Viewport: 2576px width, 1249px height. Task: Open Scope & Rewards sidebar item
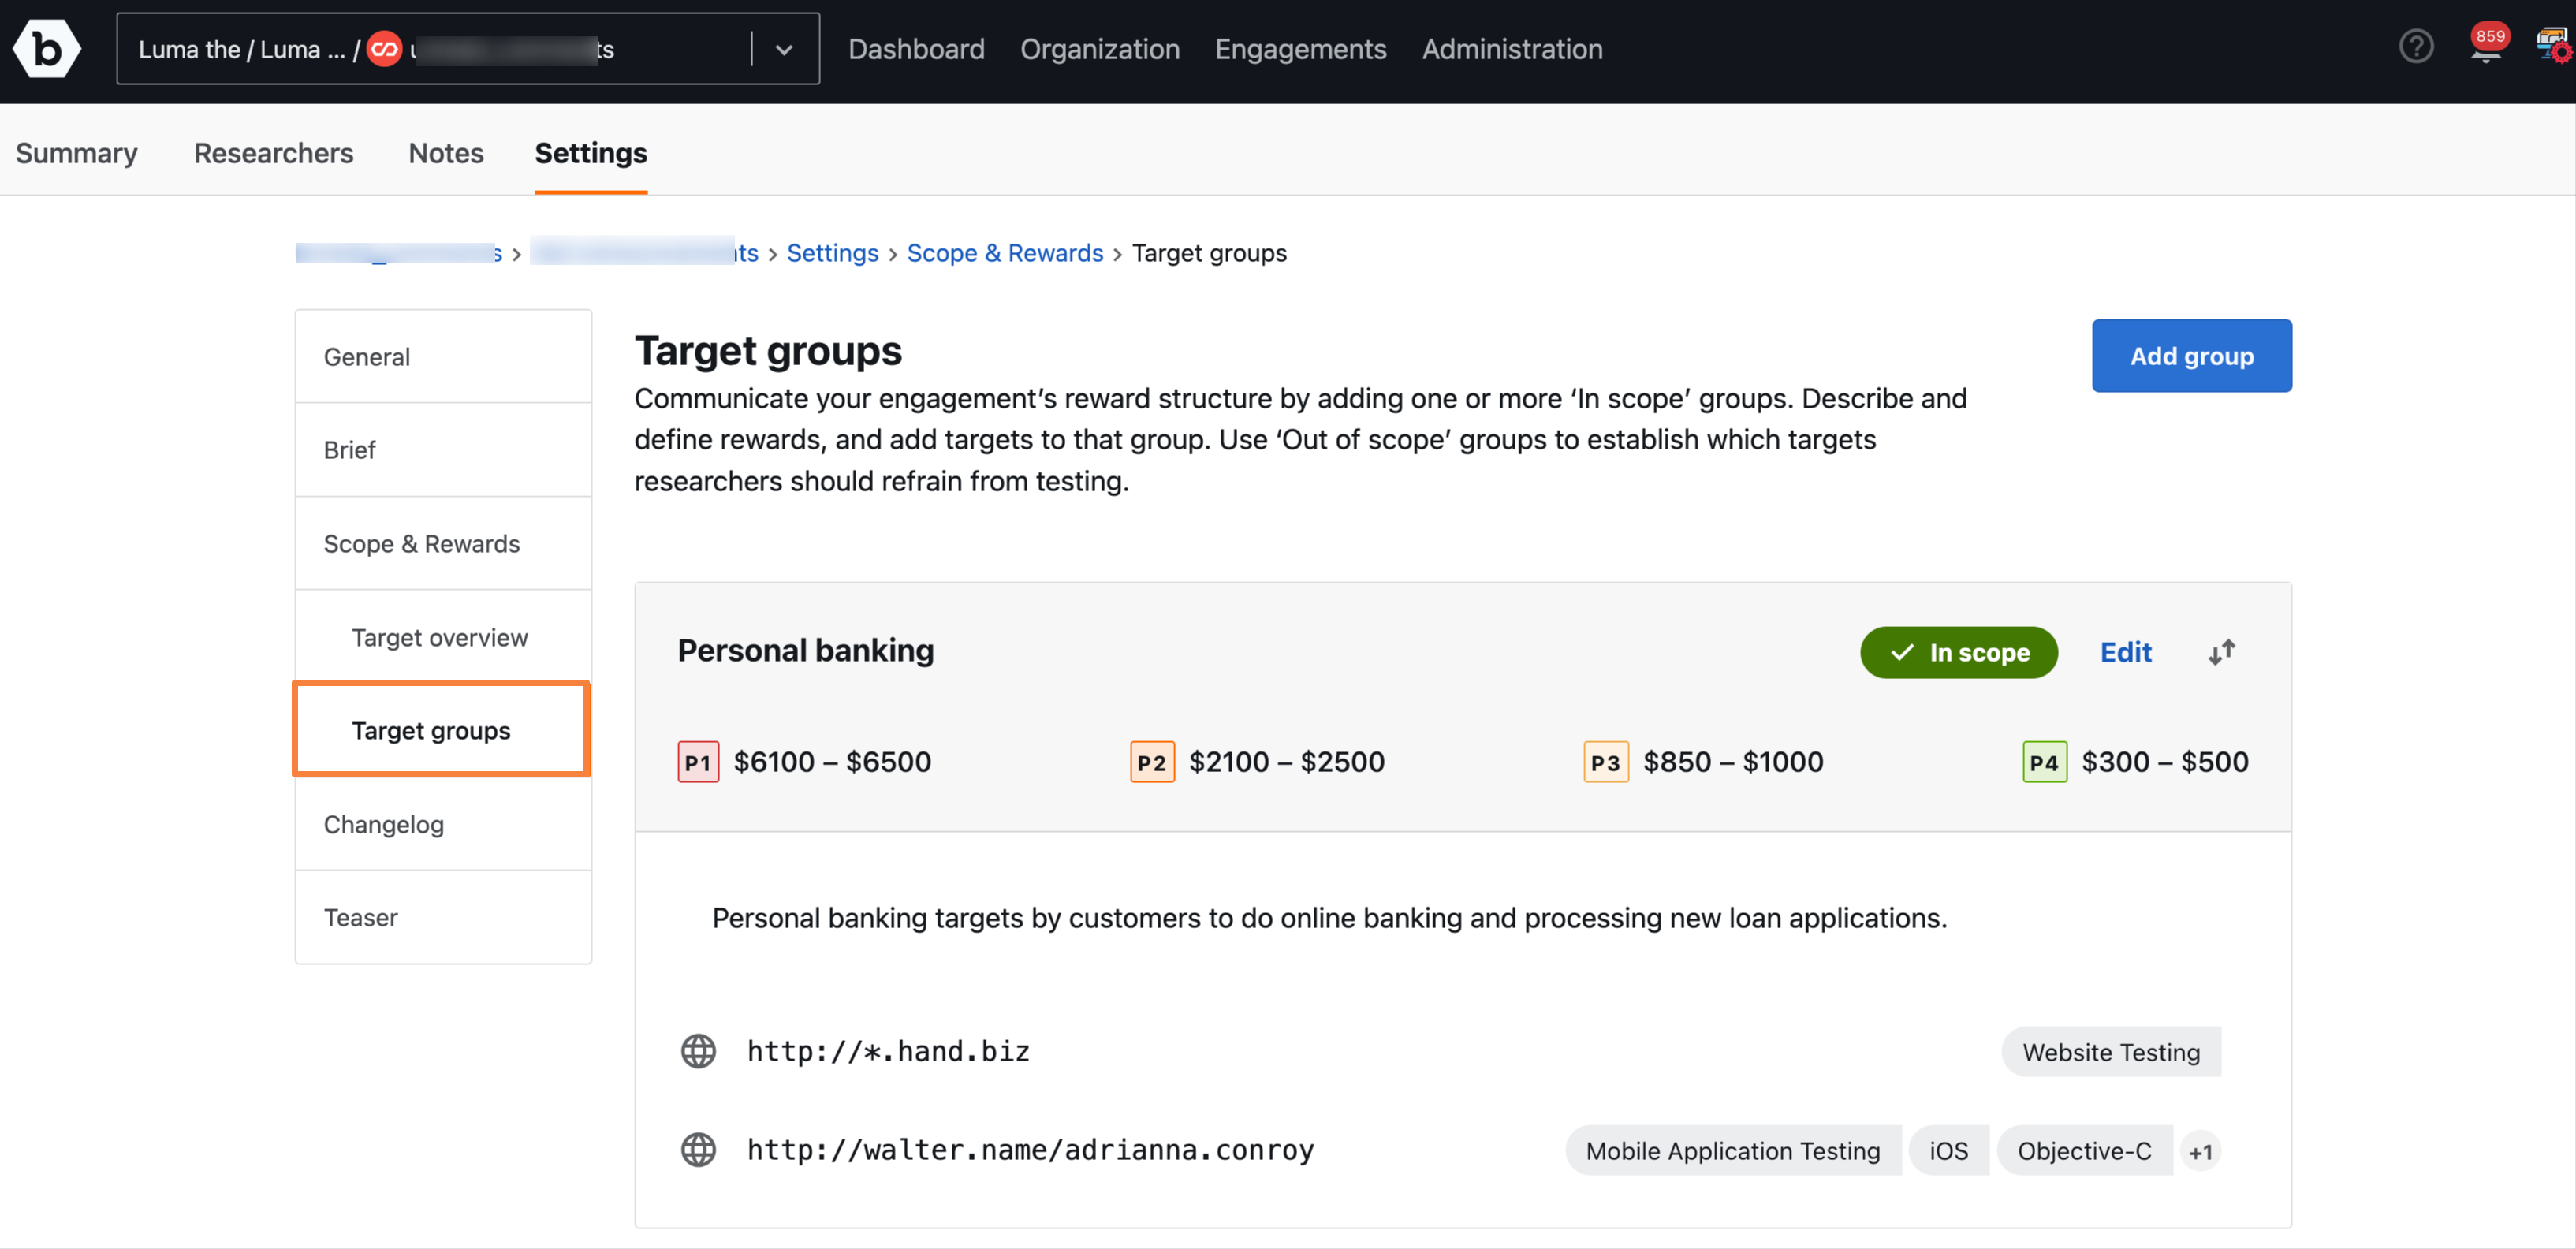(x=443, y=544)
